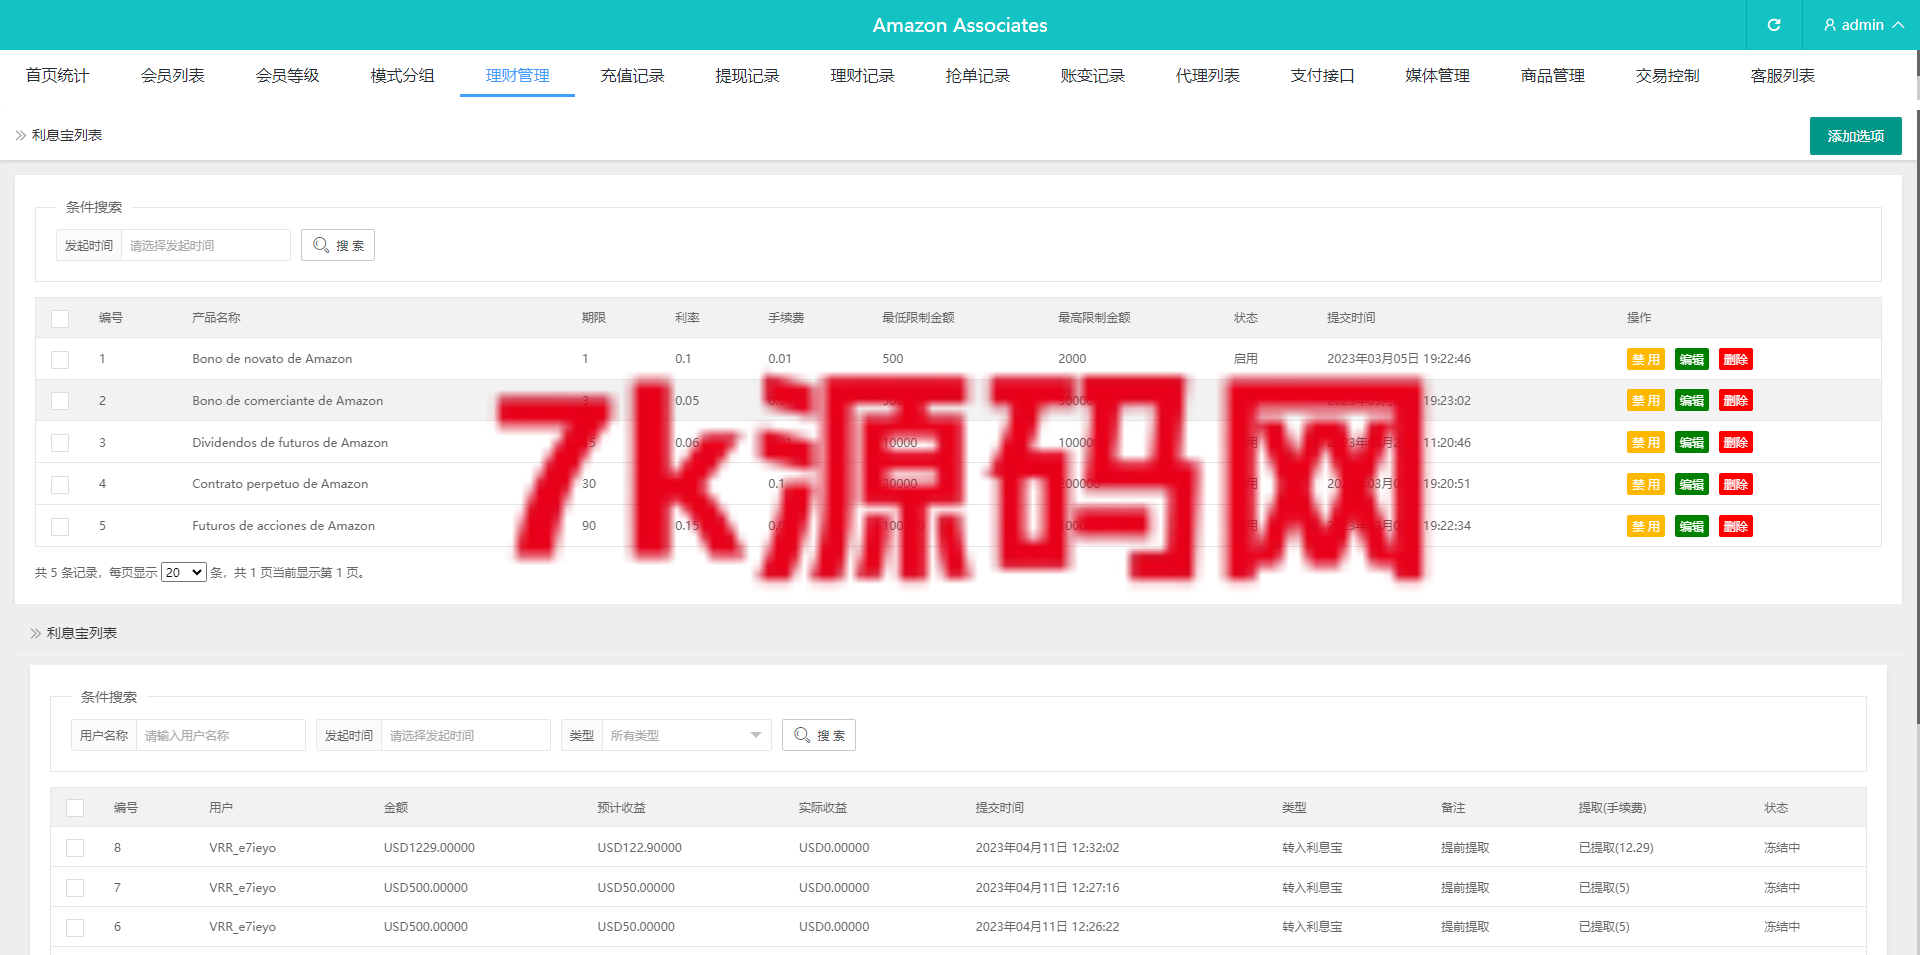This screenshot has height=955, width=1920.
Task: Open the 提现记录 tab
Action: [747, 75]
